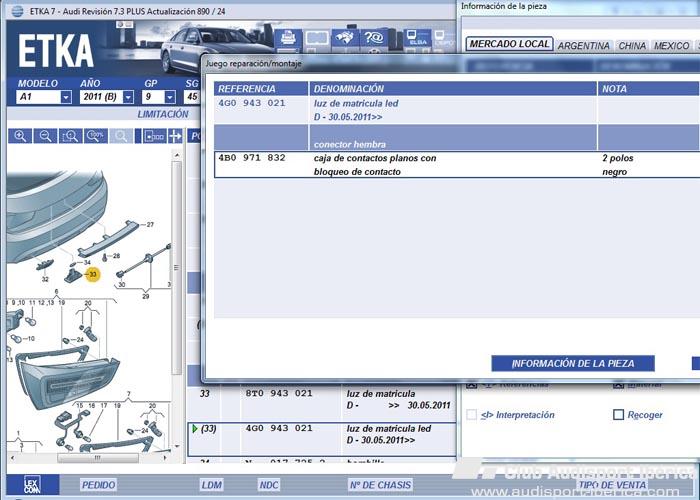Open the MODELO dropdown arrow

click(x=66, y=97)
